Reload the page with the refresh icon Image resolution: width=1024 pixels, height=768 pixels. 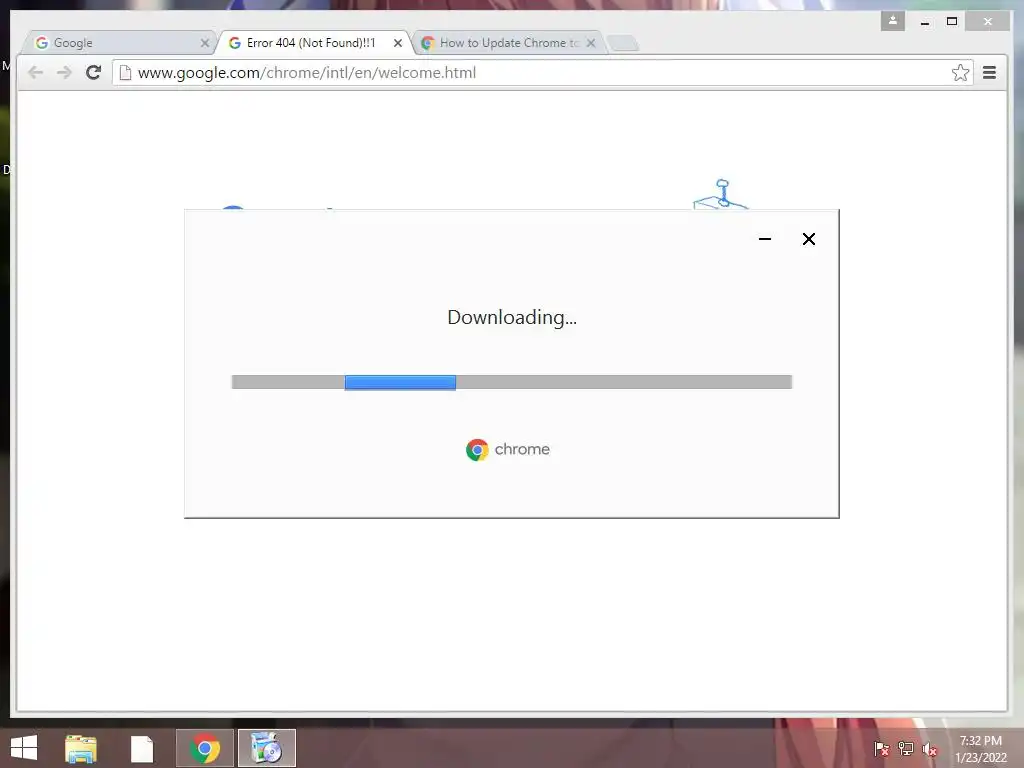(93, 72)
